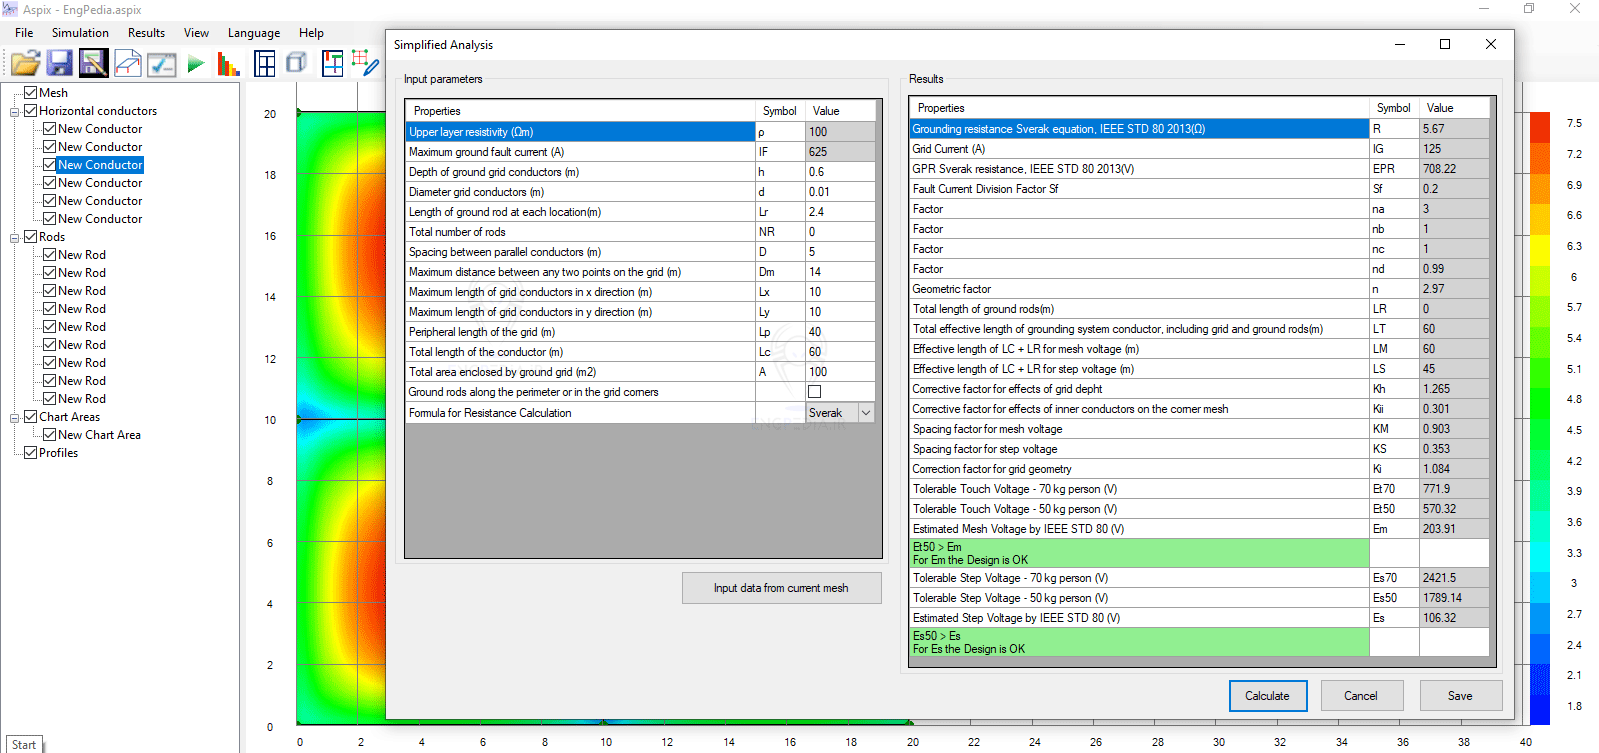Uncheck the Mesh checkbox in tree
The width and height of the screenshot is (1599, 753).
[x=31, y=93]
